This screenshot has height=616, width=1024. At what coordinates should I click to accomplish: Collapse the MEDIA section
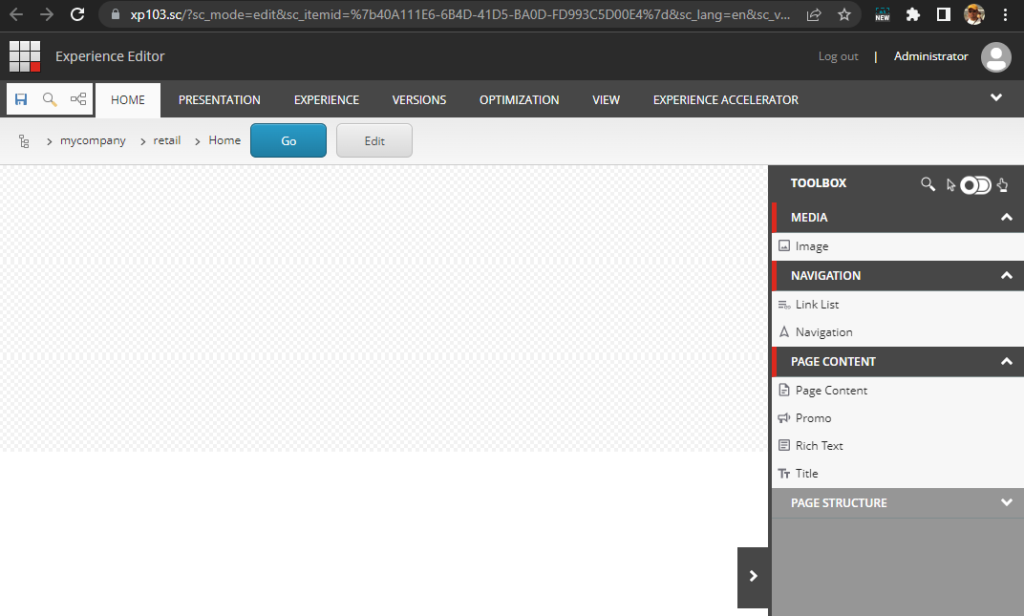(x=1006, y=218)
